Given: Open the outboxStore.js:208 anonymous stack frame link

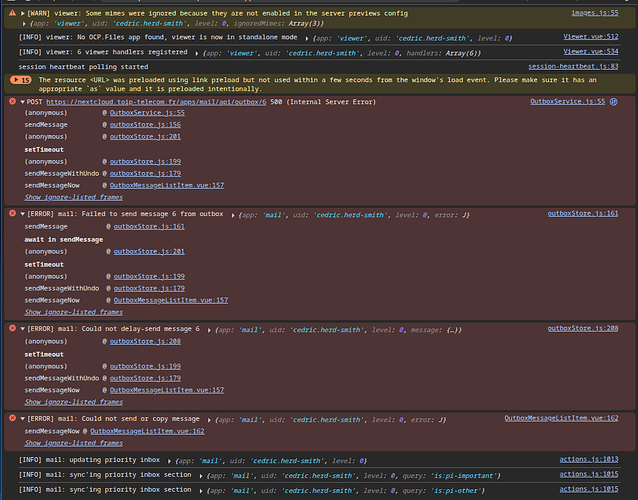Looking at the screenshot, I should tap(145, 341).
